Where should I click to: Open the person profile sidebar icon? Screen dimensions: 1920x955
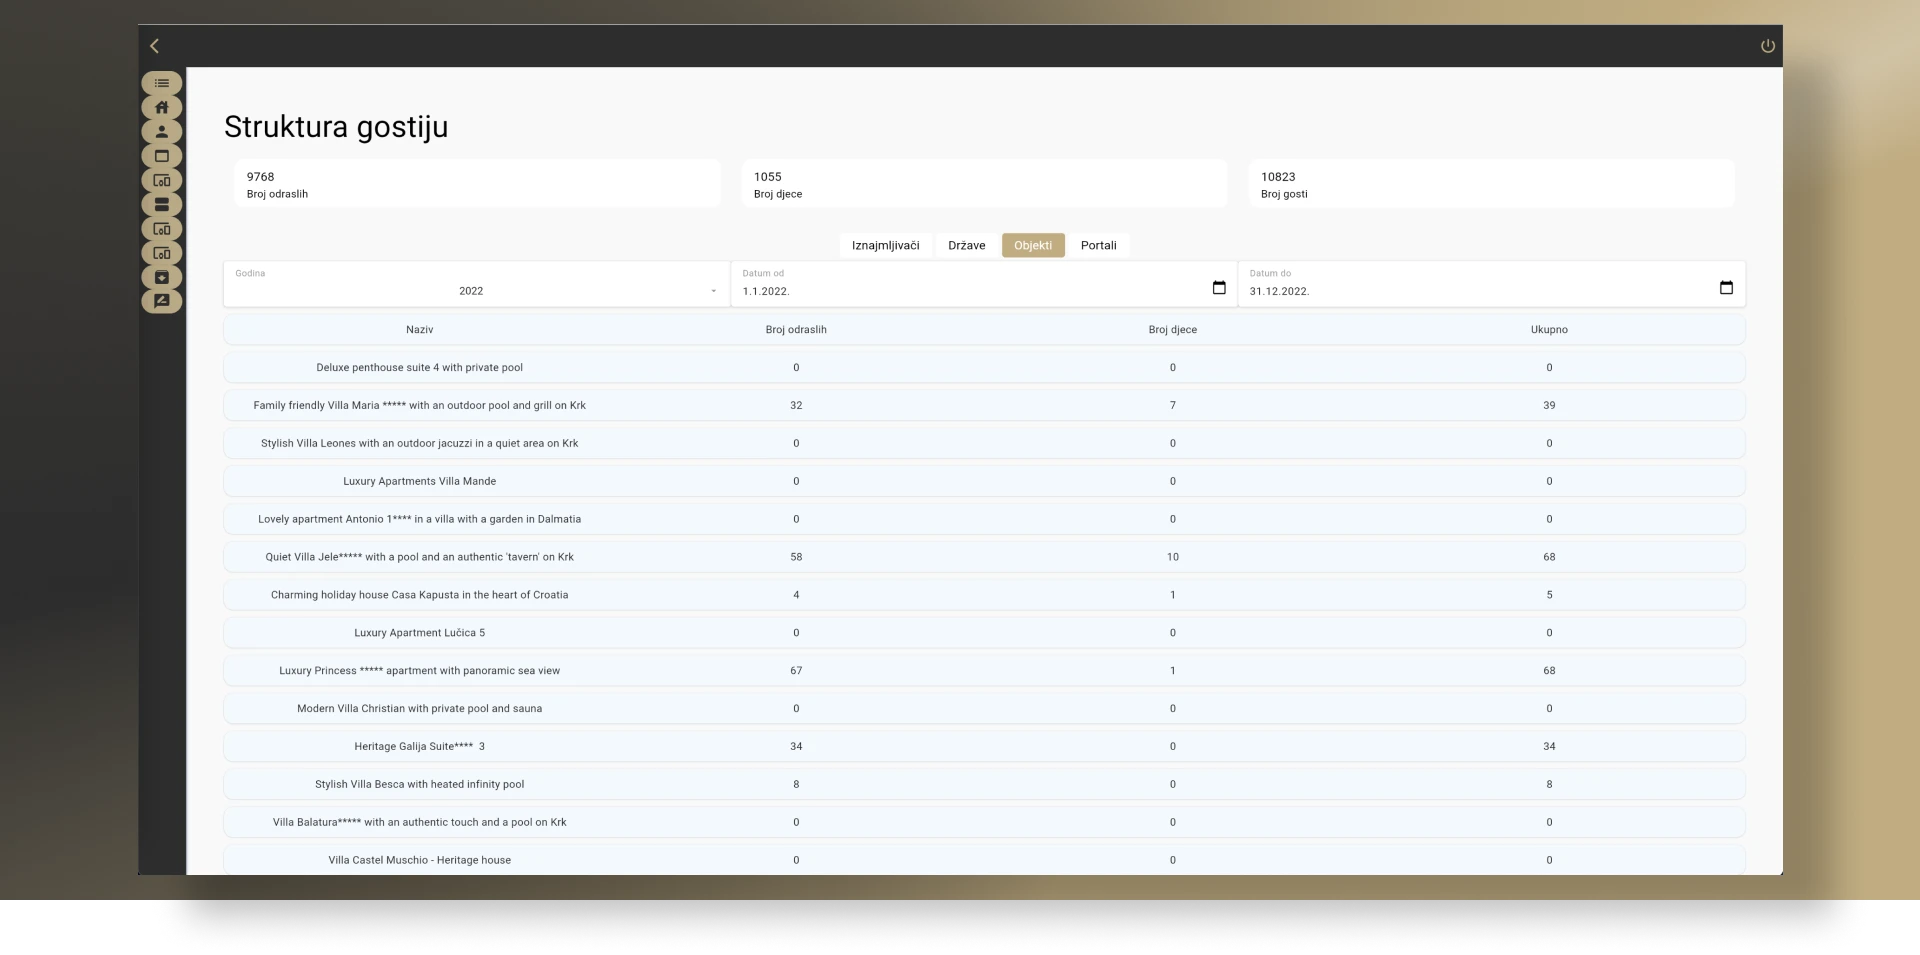coord(162,131)
